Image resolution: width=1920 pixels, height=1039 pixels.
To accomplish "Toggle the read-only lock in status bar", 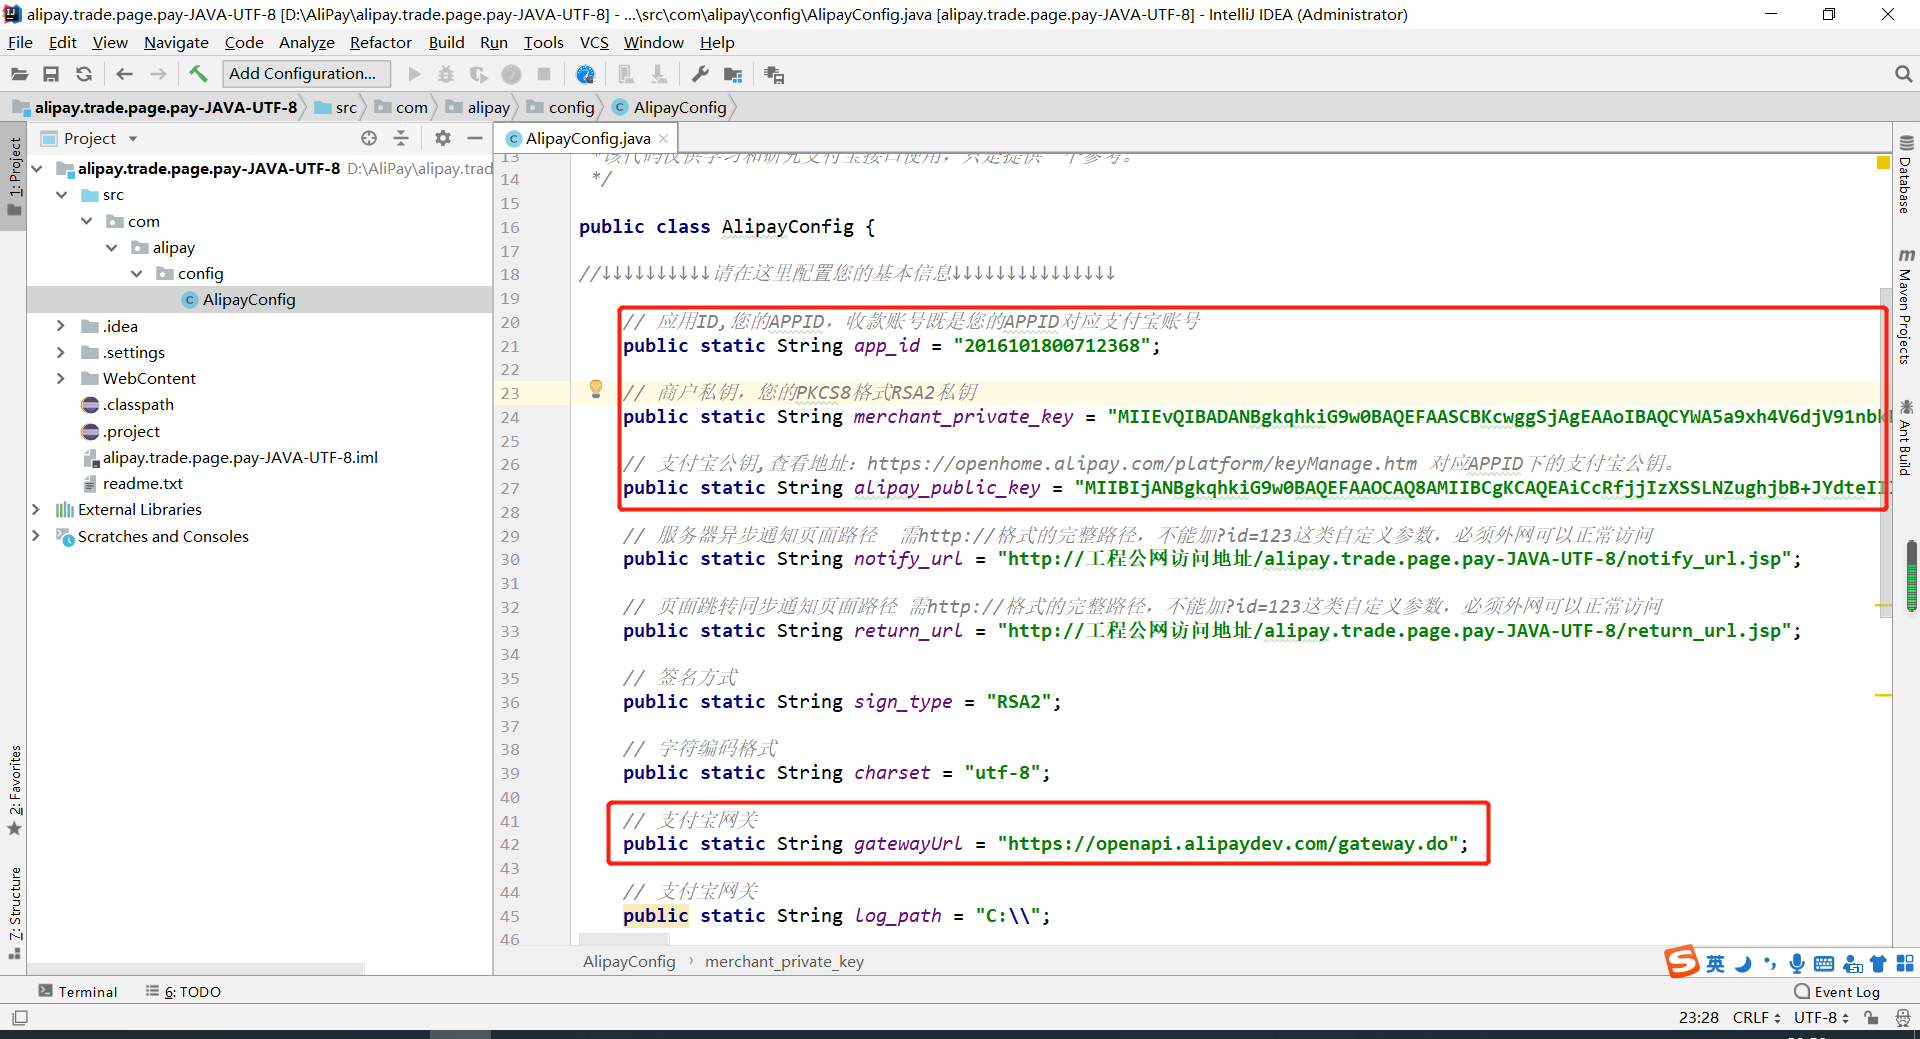I will pyautogui.click(x=1872, y=1017).
